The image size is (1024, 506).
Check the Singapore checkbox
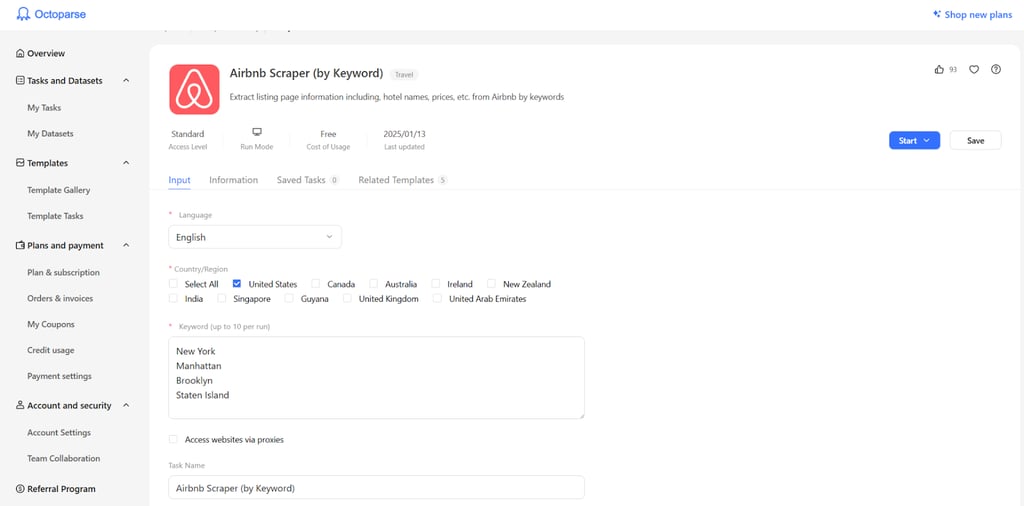coord(221,298)
